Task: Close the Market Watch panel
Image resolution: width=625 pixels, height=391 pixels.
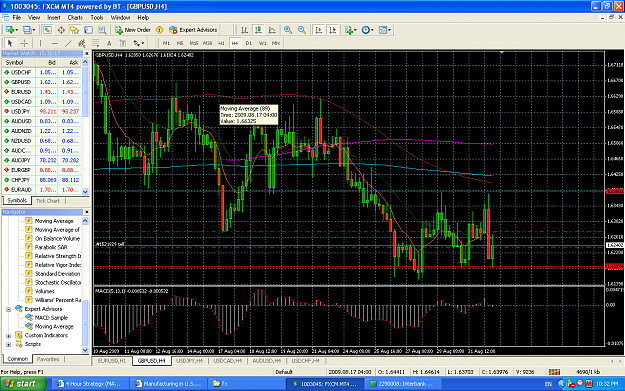Action: click(x=86, y=53)
